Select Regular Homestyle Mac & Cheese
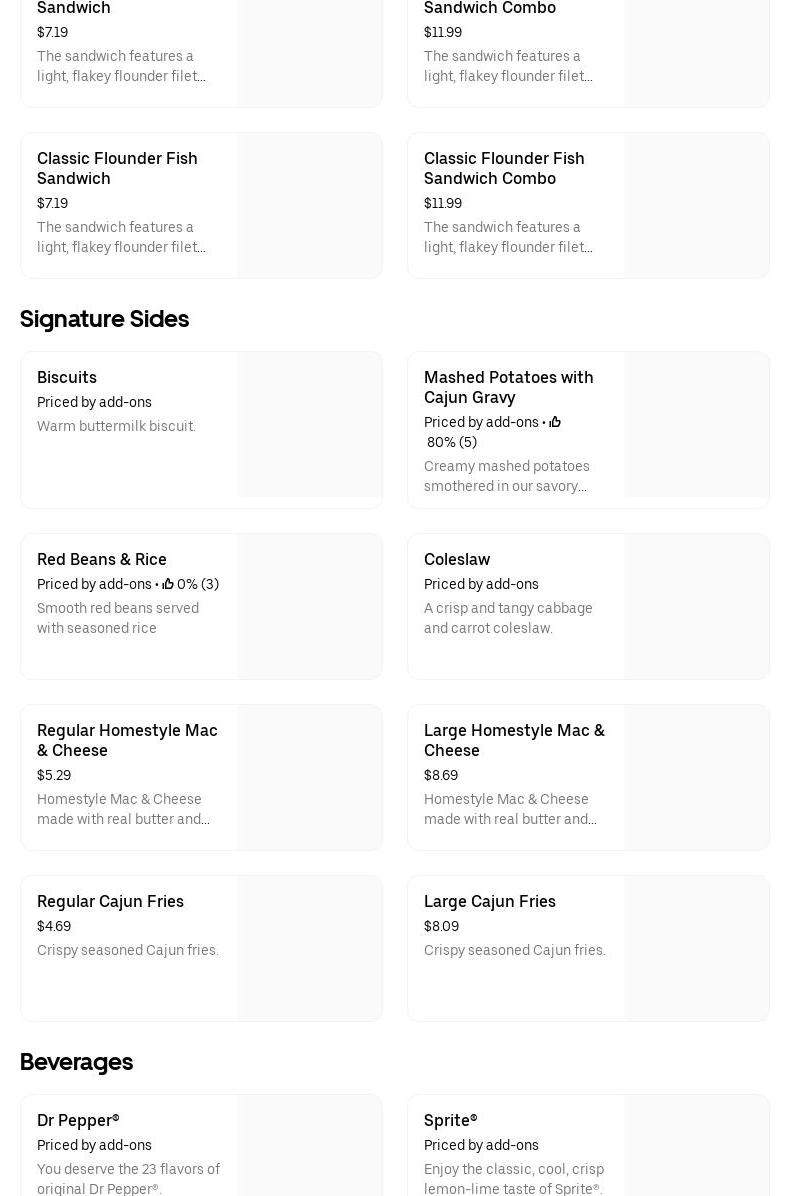 click(x=127, y=740)
